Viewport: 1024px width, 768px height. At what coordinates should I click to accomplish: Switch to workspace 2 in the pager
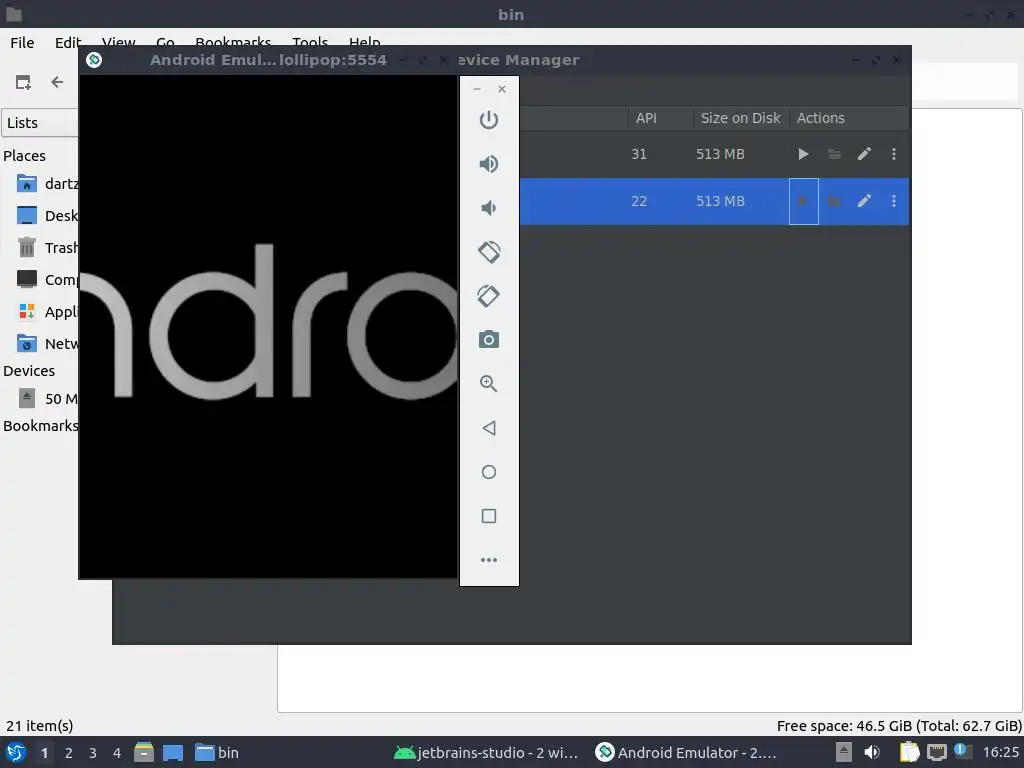point(69,753)
